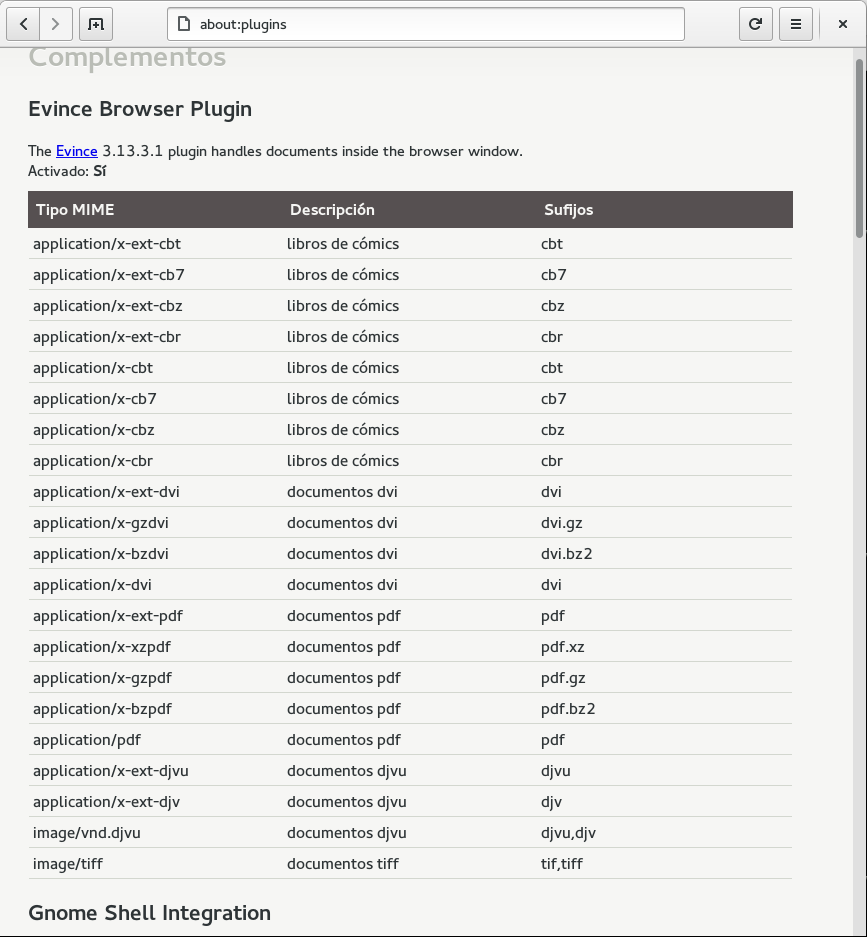Click the 'cbz' suffix in the application/x-cbz row
Viewport: 867px width, 937px height.
click(x=553, y=430)
